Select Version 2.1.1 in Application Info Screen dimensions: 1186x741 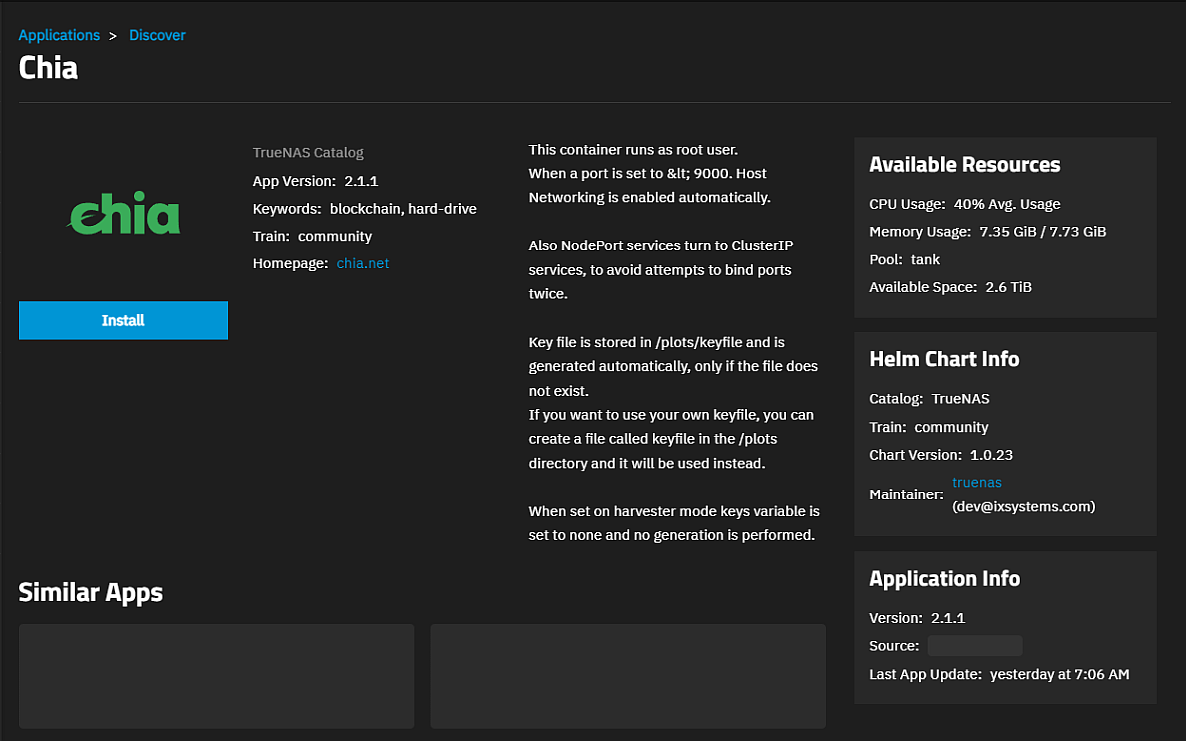[917, 618]
